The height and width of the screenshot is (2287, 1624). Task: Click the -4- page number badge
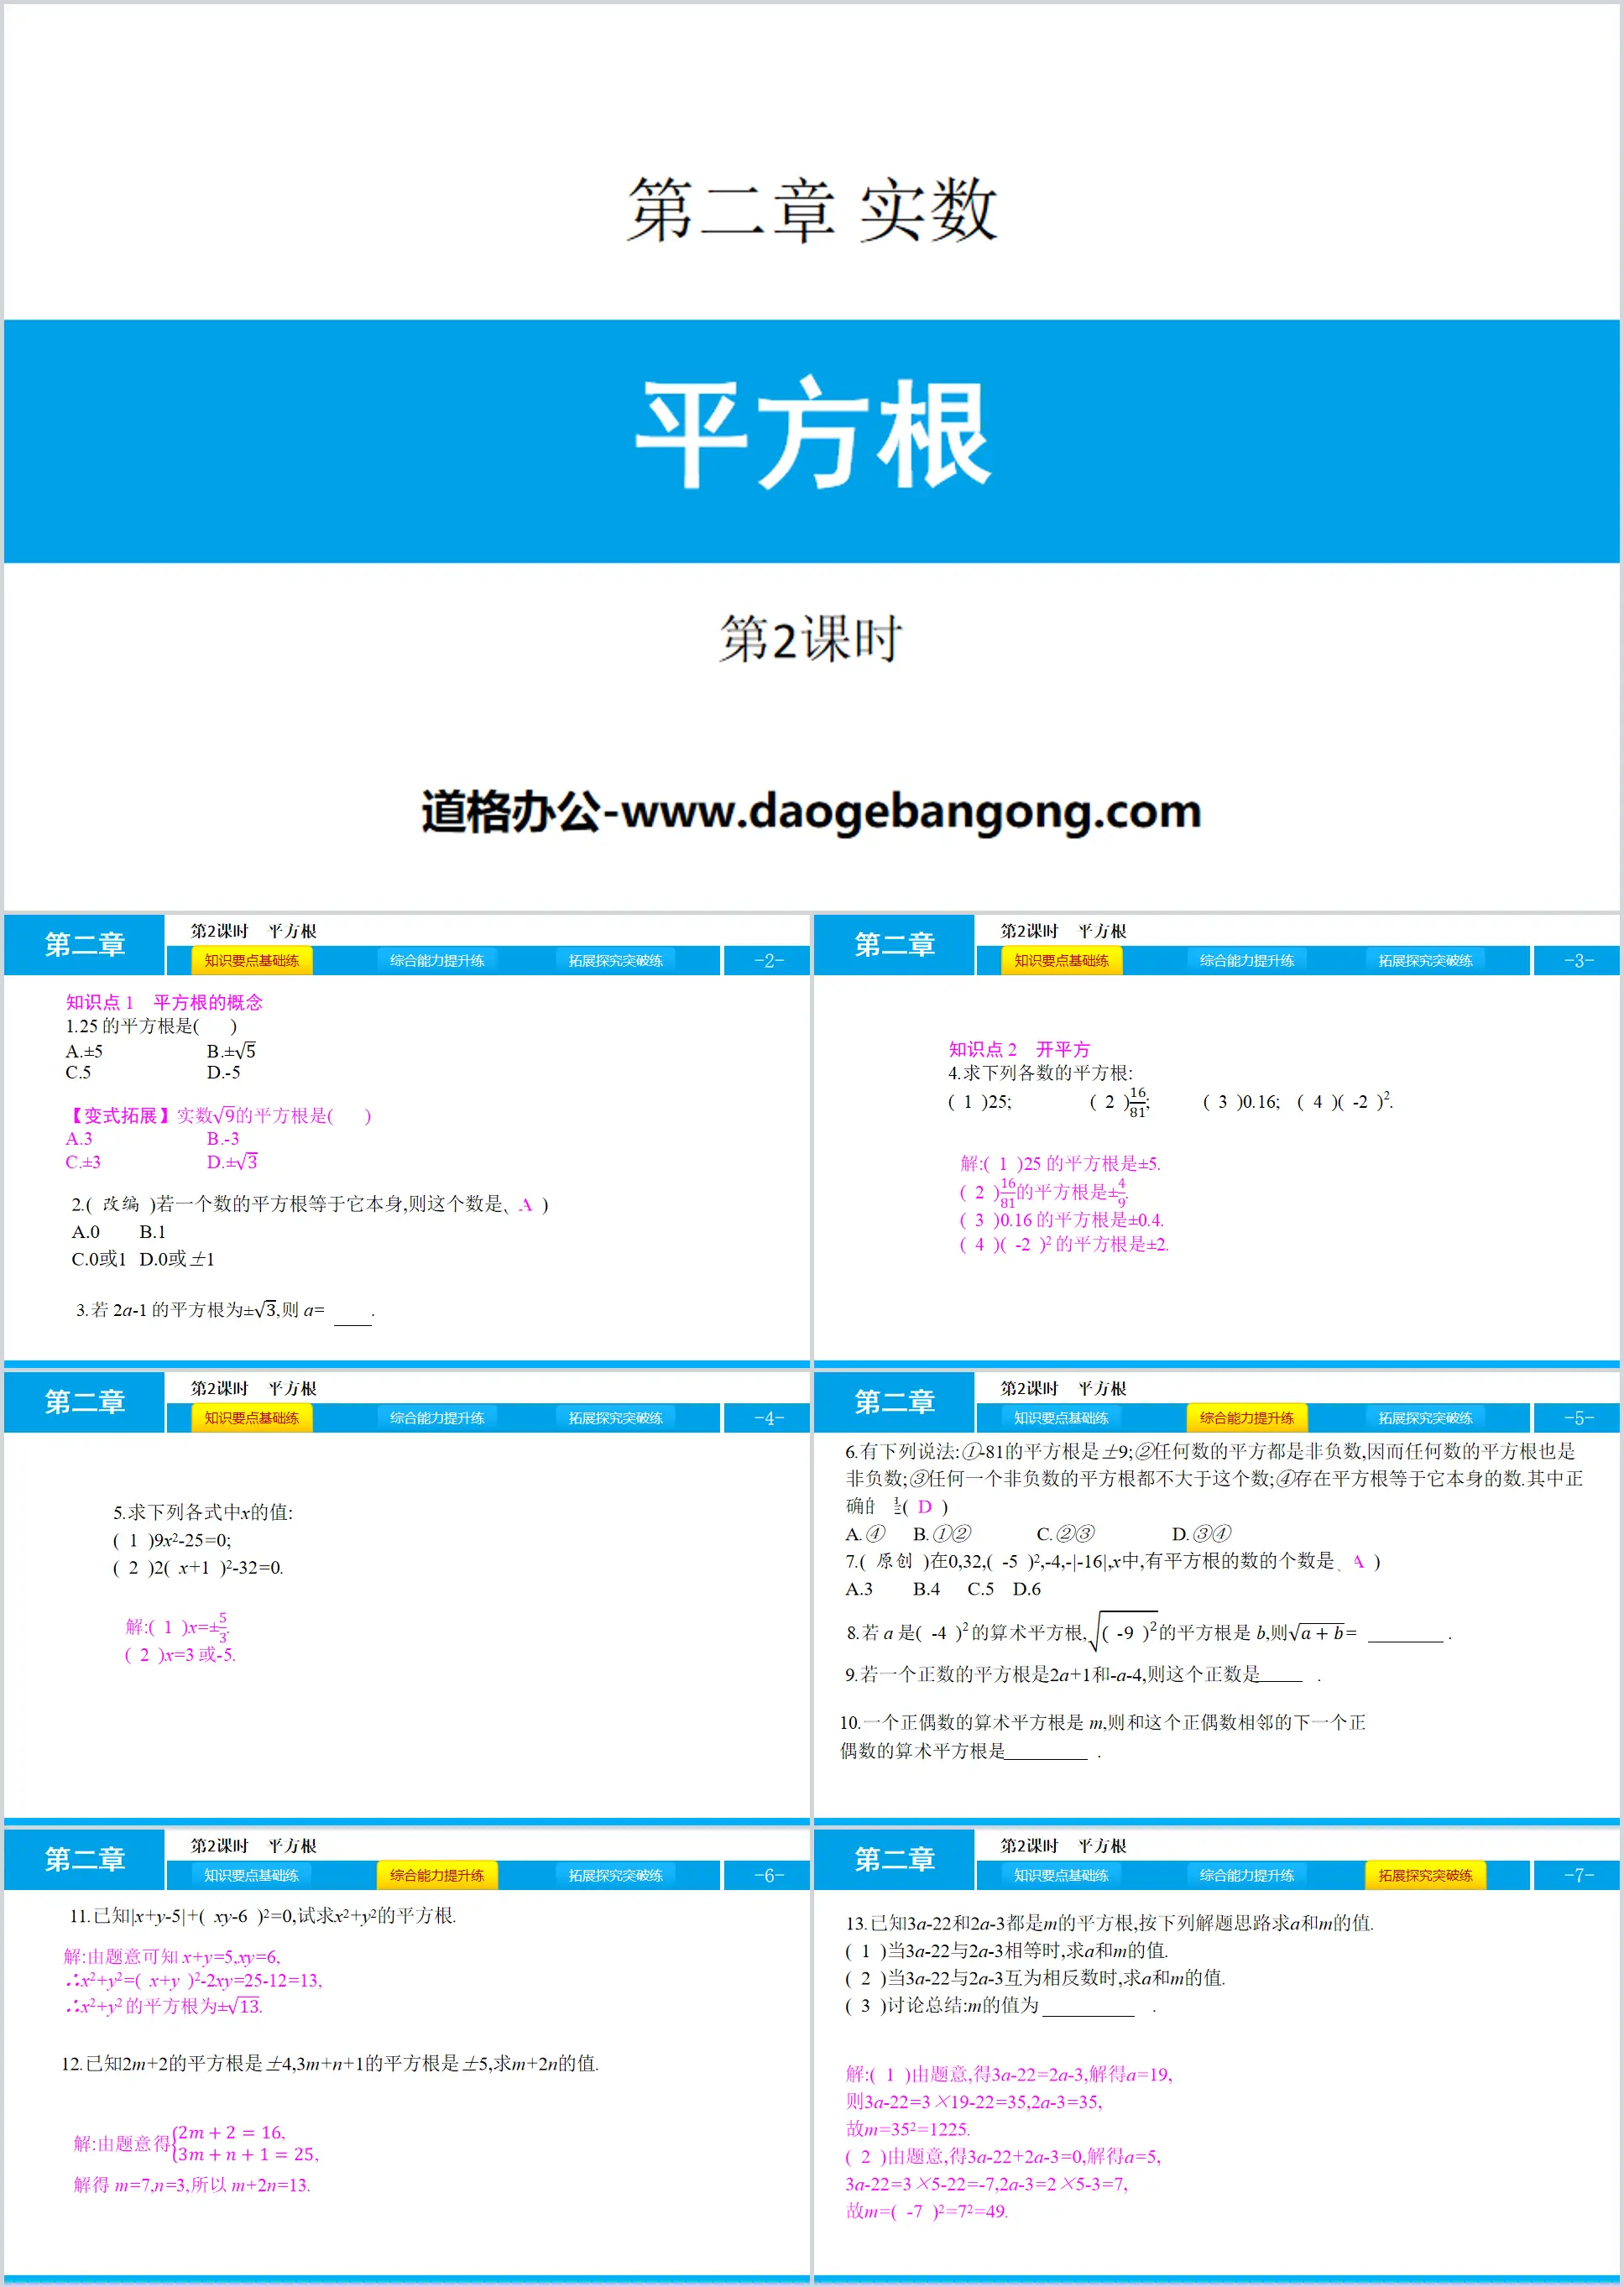click(x=768, y=1418)
